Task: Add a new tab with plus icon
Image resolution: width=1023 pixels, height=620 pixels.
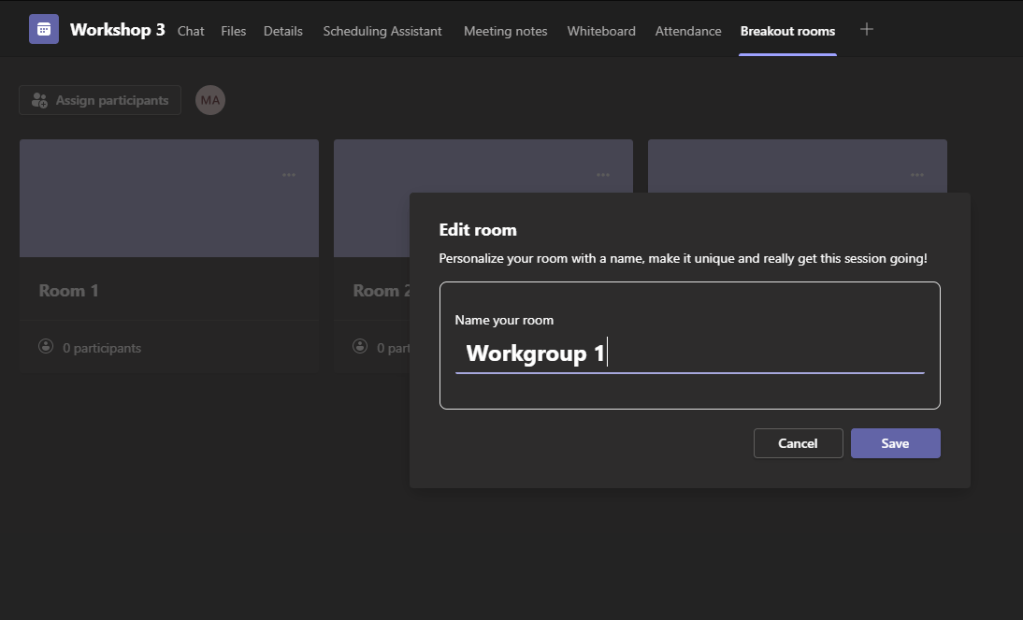Action: [867, 30]
